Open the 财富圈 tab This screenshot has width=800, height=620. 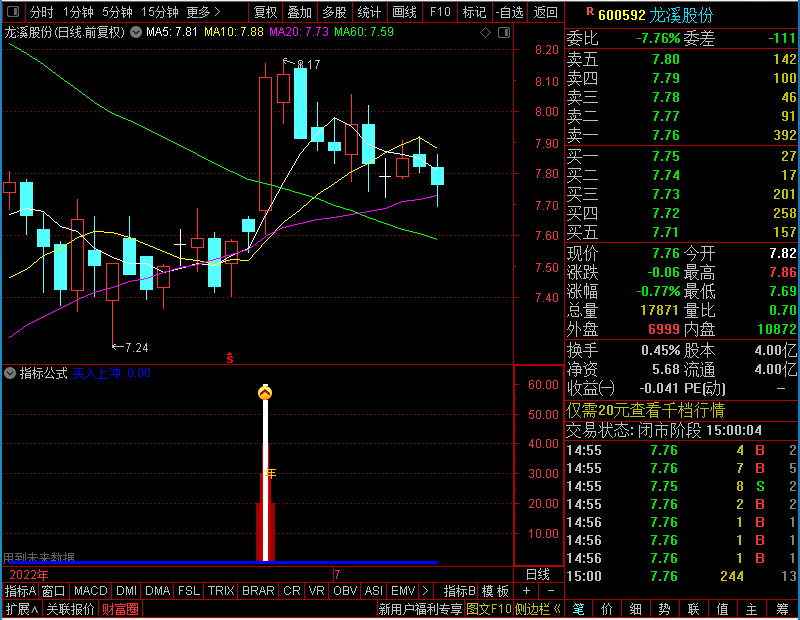[120, 609]
